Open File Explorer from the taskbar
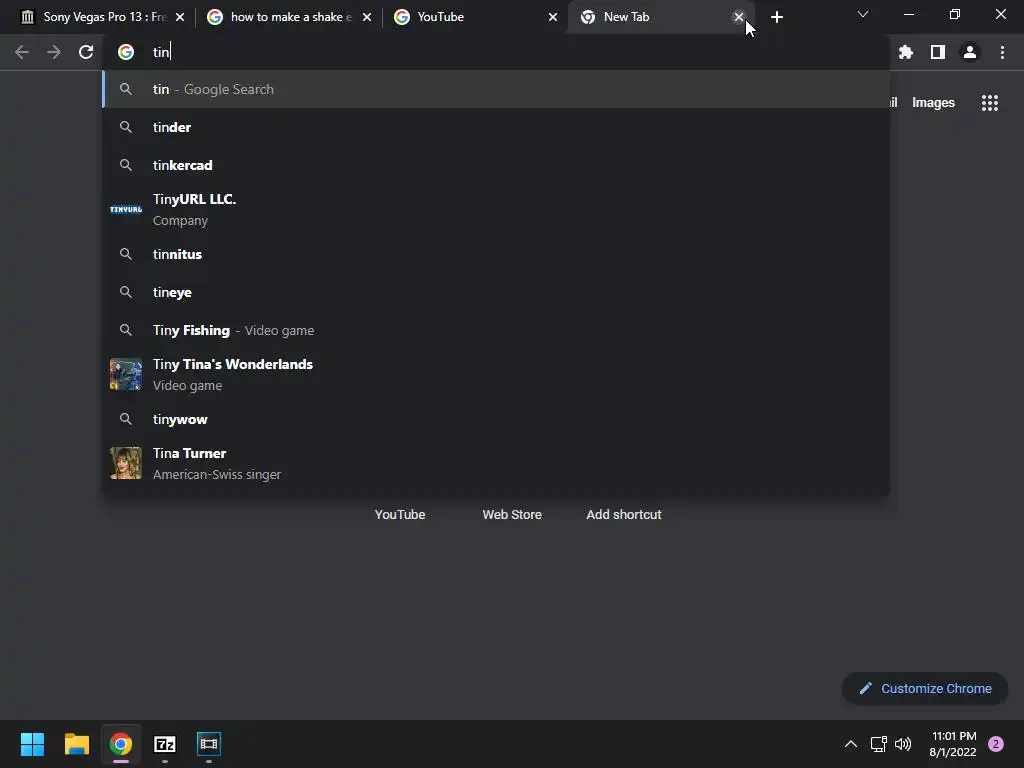Viewport: 1024px width, 768px height. 76,744
